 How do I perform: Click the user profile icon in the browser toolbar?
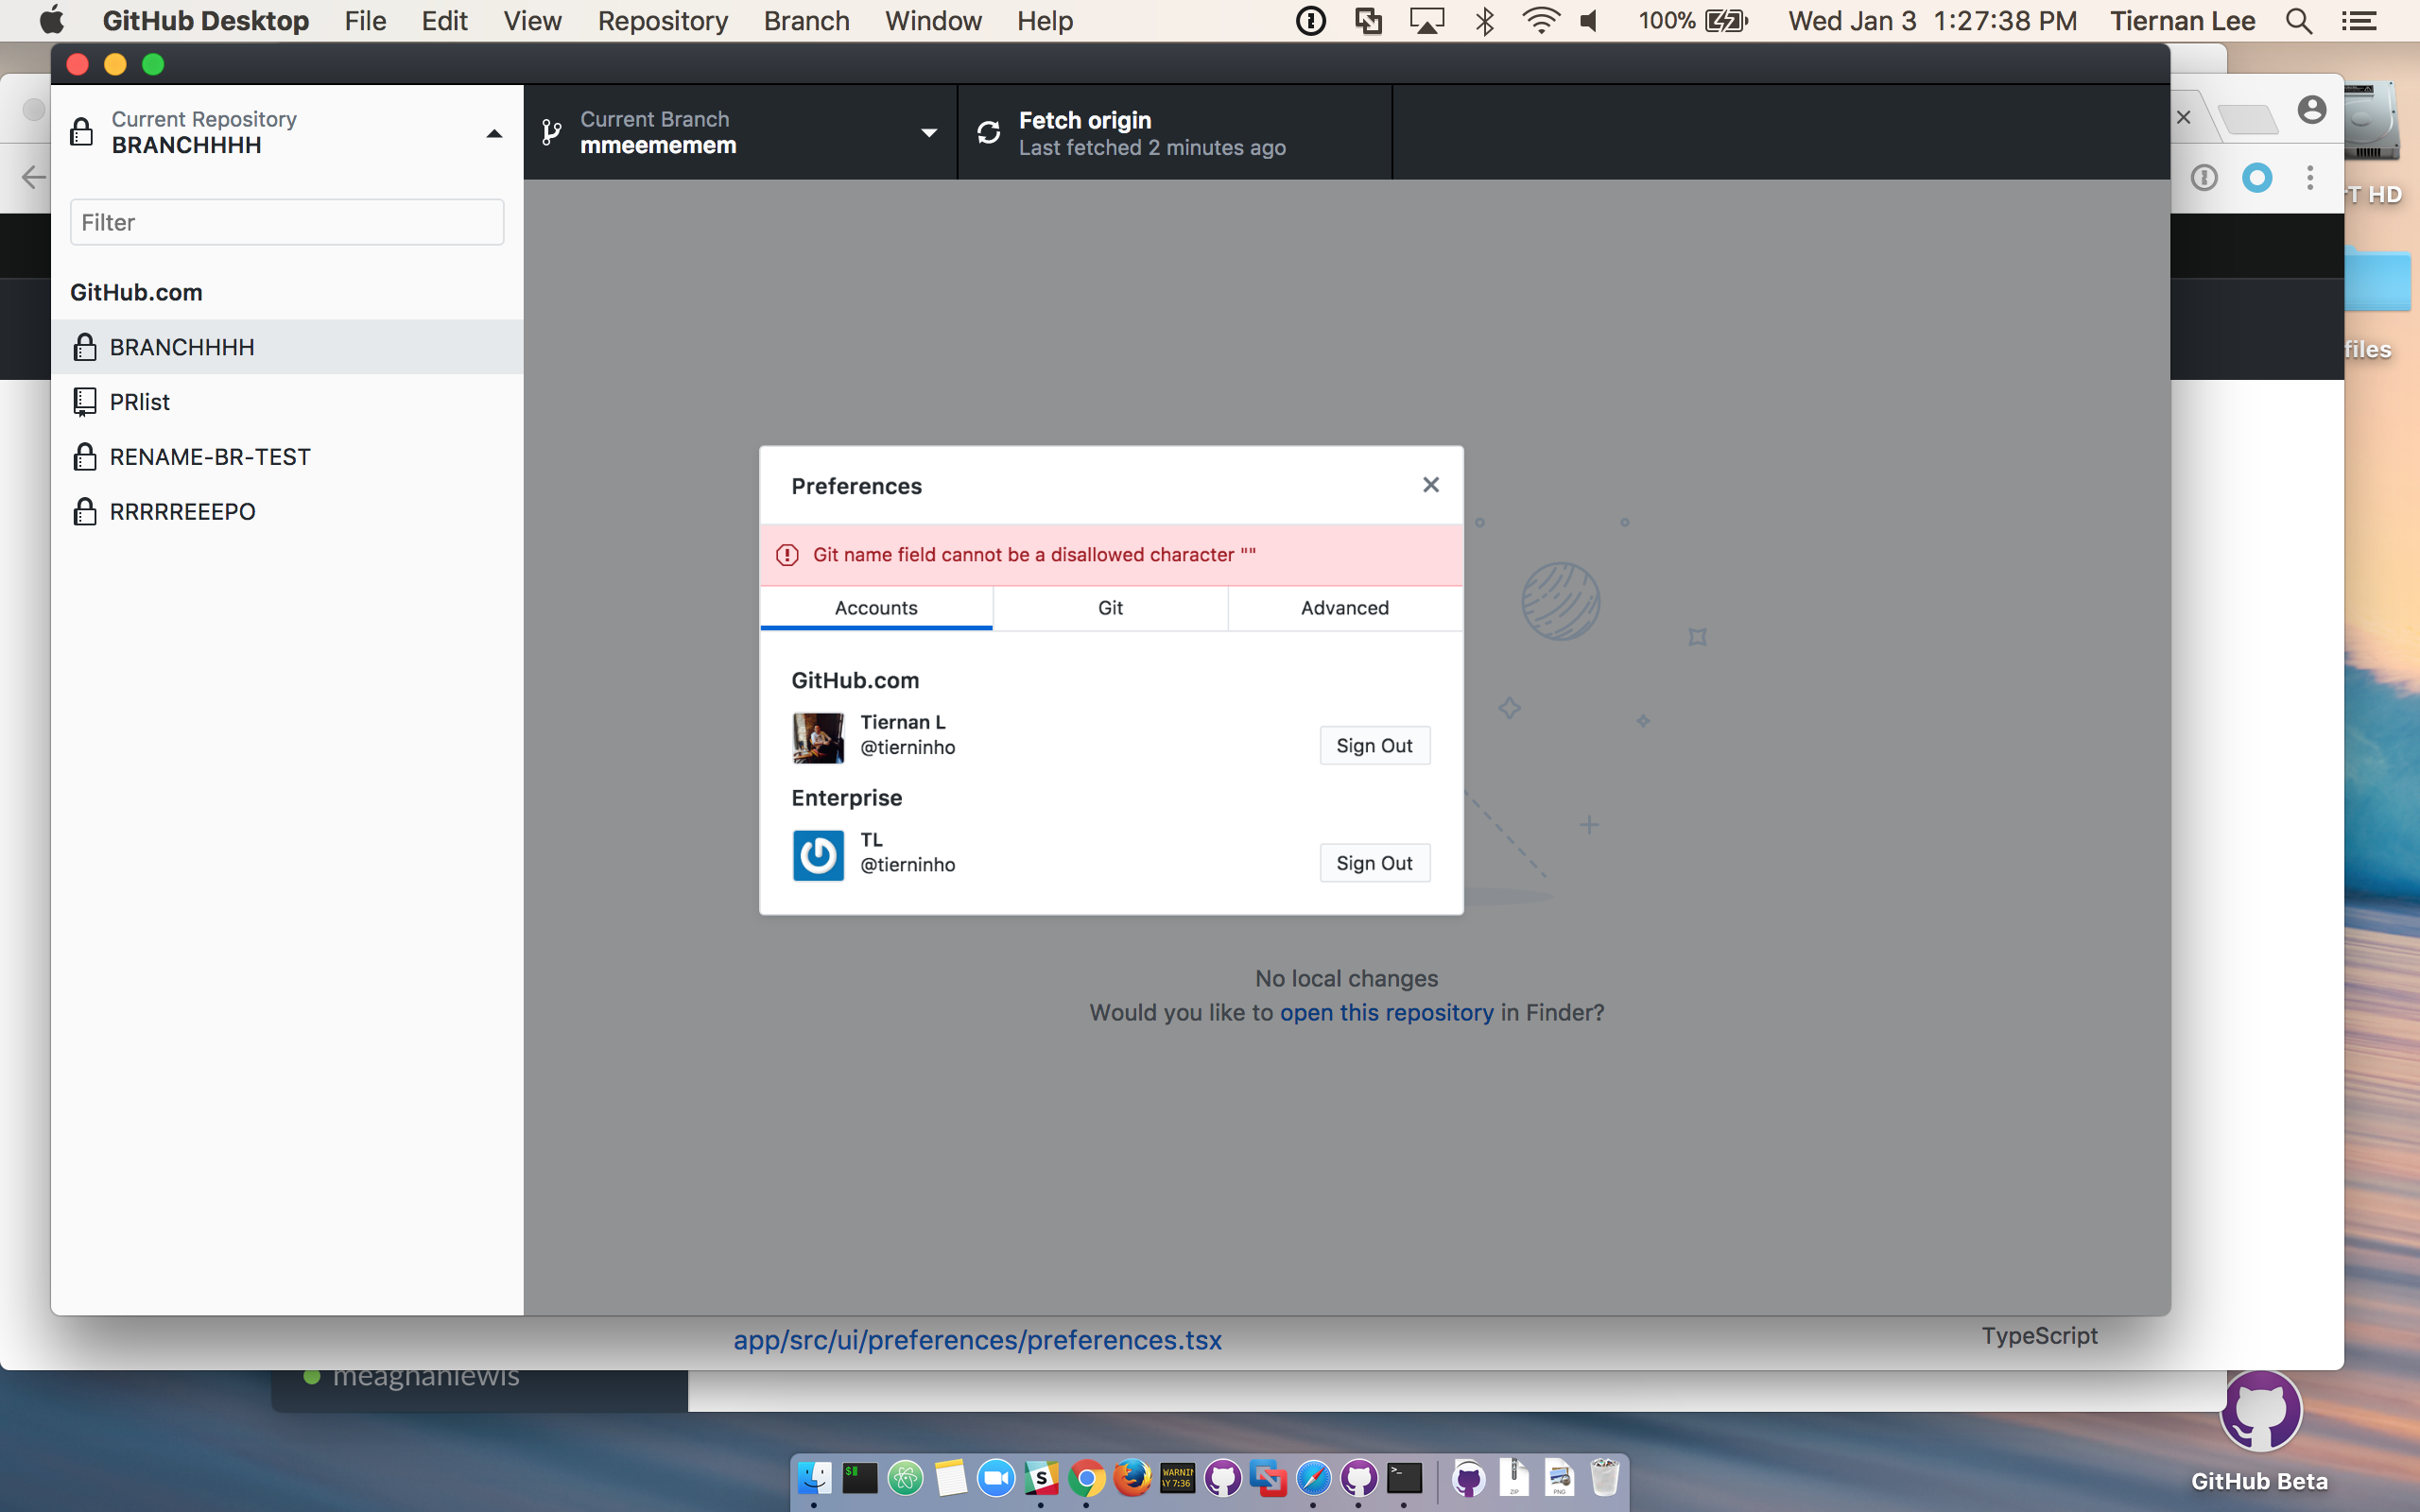2311,110
